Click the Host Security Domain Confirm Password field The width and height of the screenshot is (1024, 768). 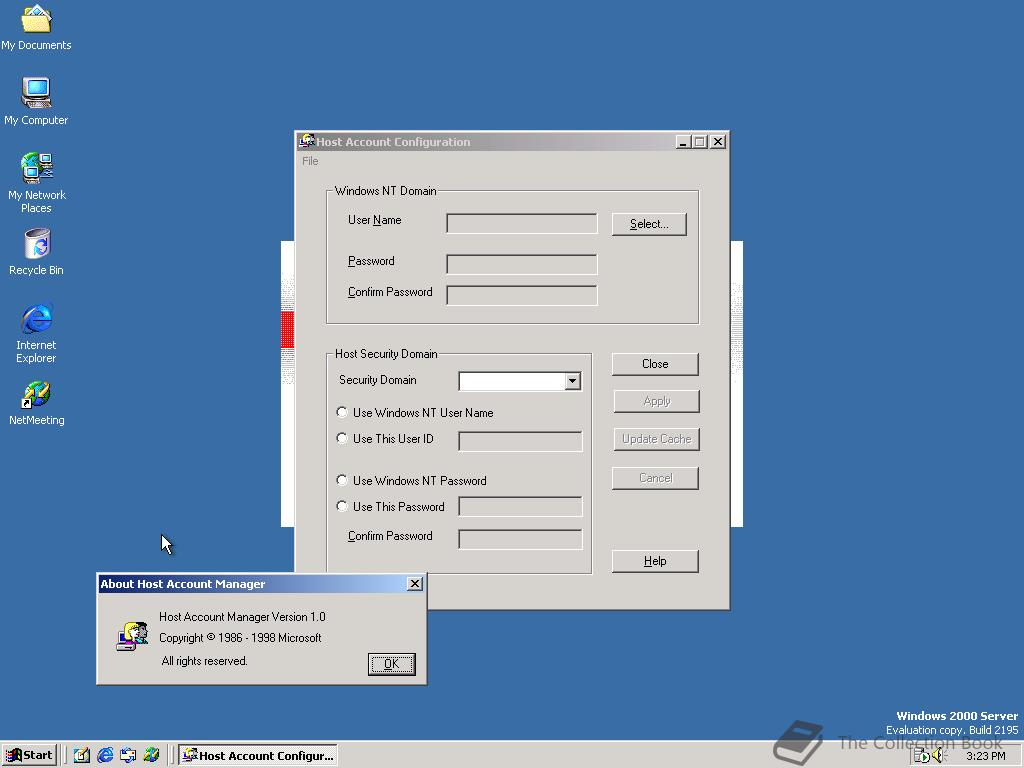(x=520, y=539)
